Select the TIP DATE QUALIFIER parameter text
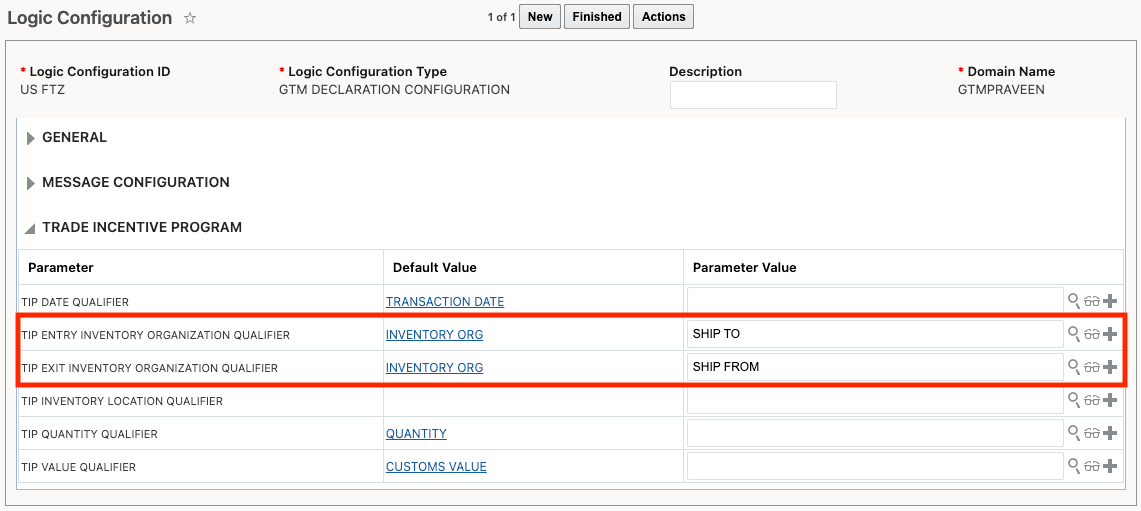 (76, 301)
